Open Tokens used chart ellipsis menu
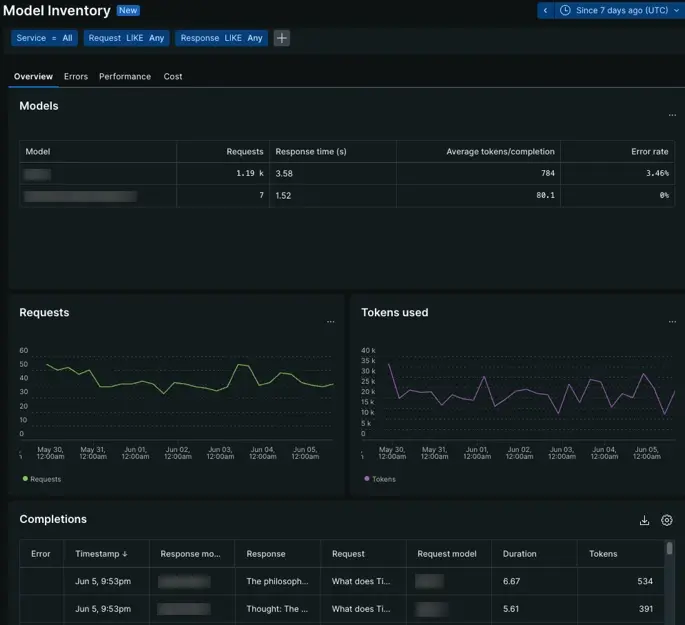685x625 pixels. tap(672, 322)
